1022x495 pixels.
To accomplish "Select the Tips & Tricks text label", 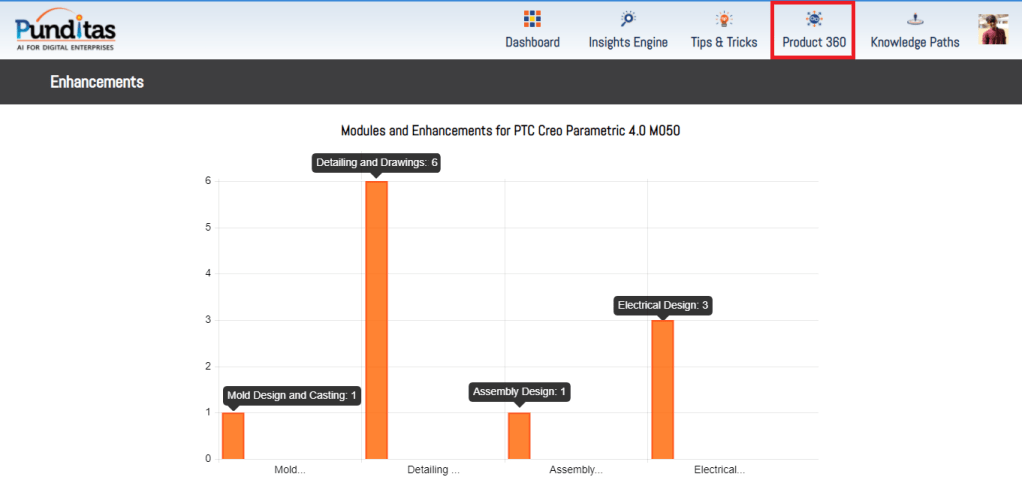I will tap(724, 42).
